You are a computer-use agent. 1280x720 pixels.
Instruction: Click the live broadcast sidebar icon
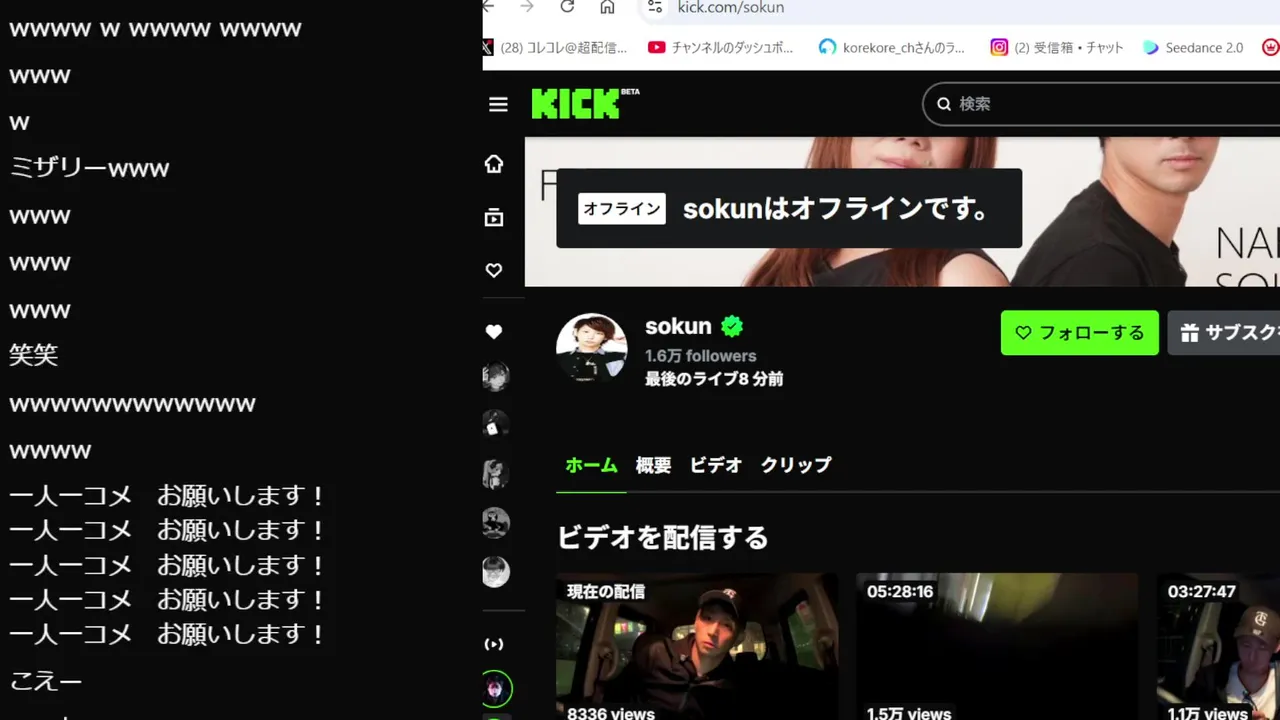494,644
